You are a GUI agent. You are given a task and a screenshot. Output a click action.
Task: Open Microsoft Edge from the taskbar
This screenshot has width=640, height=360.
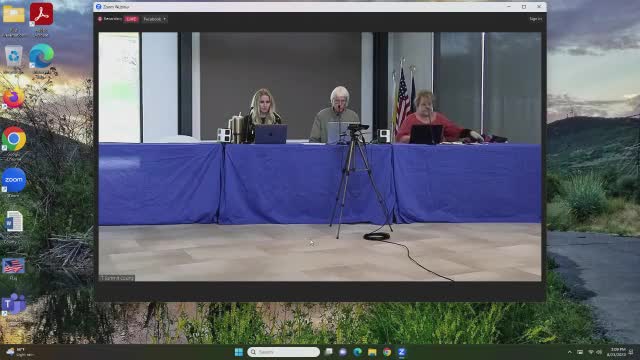(x=358, y=352)
